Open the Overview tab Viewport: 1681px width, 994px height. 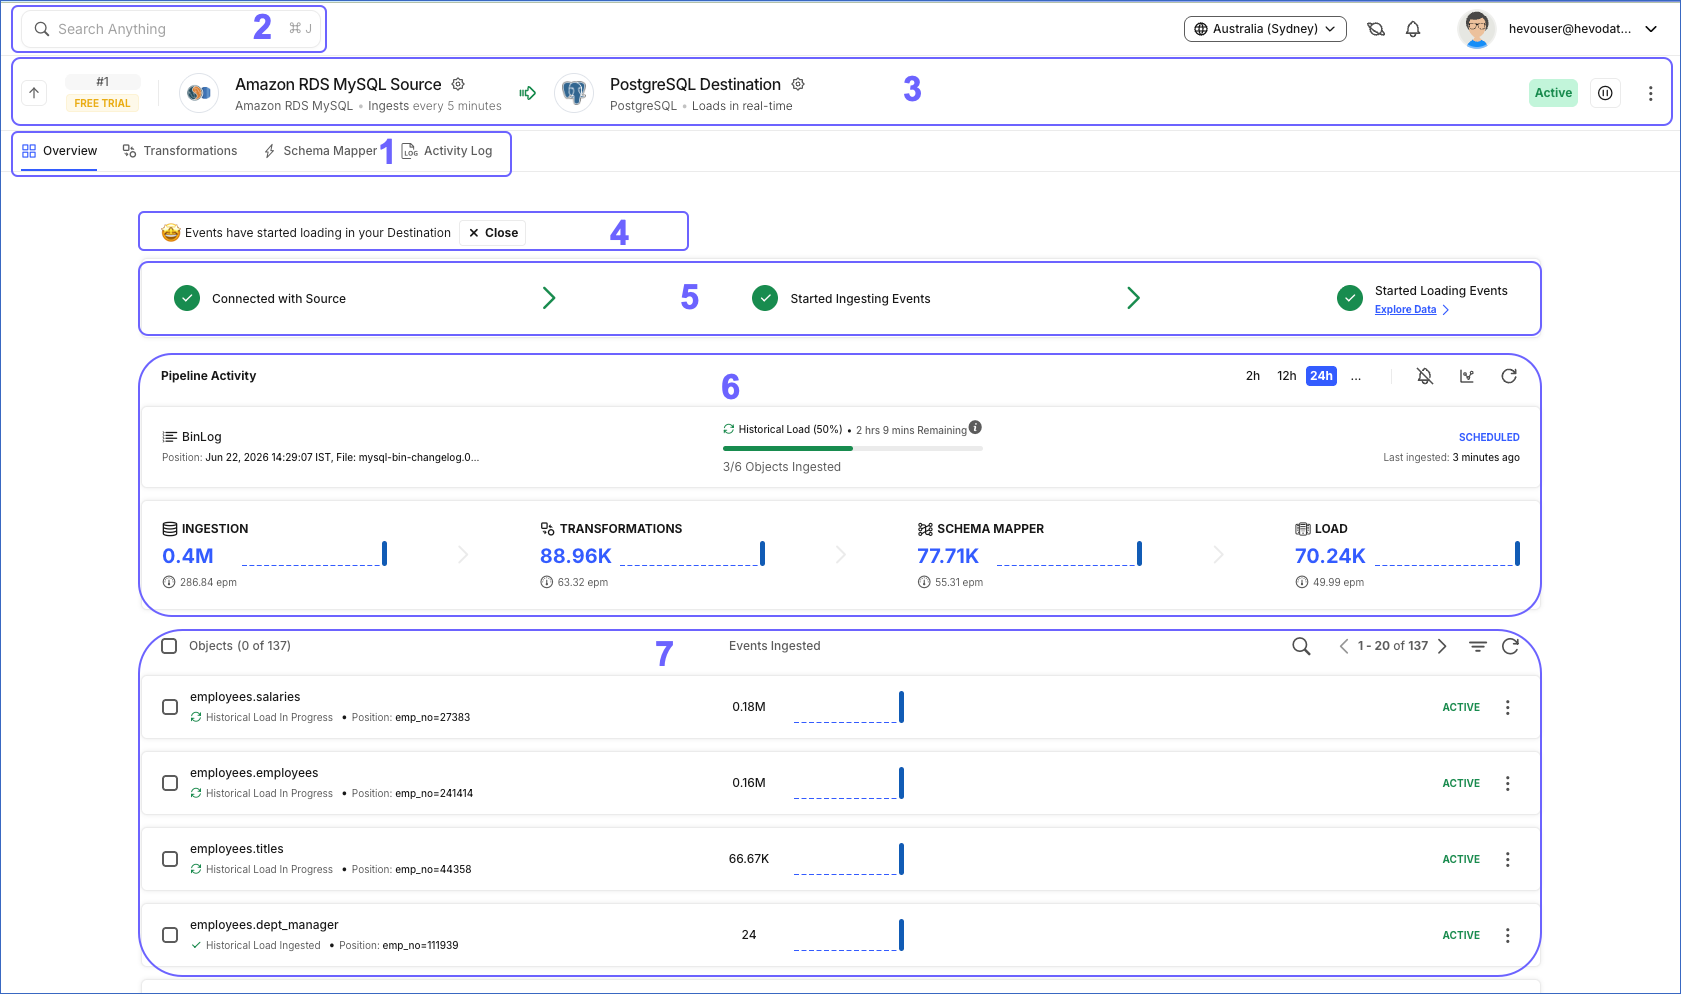coord(59,151)
